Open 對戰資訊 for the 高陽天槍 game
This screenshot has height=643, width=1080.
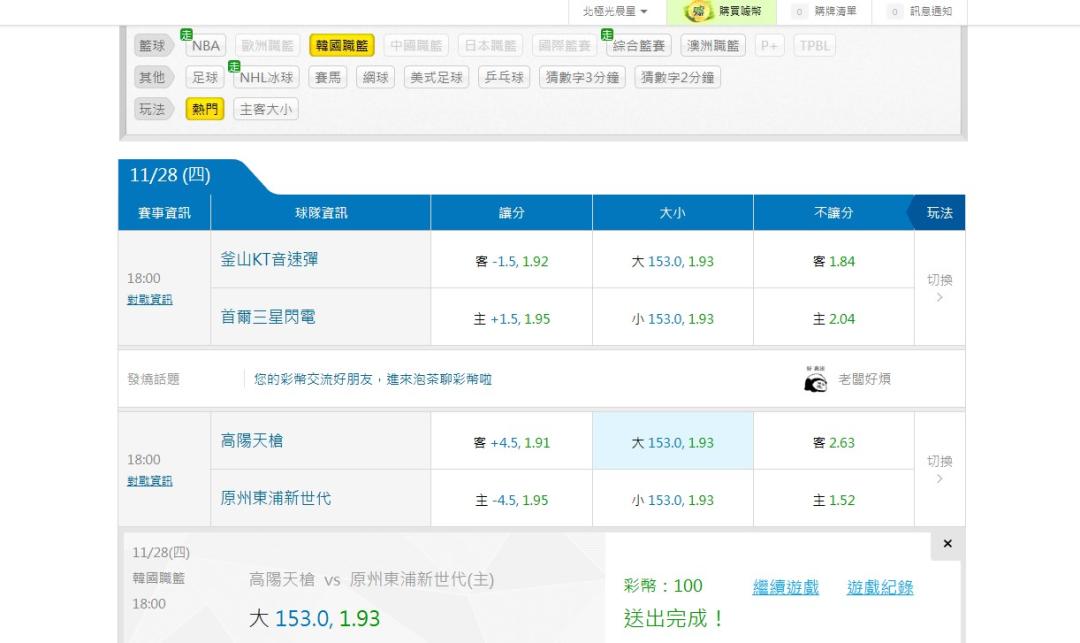[149, 481]
